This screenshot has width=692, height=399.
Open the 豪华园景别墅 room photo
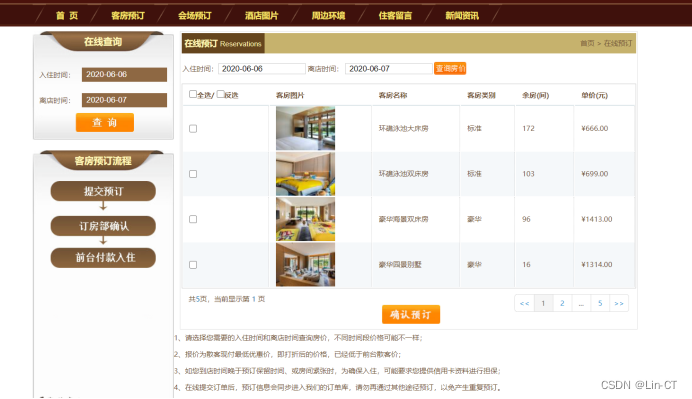tap(305, 265)
